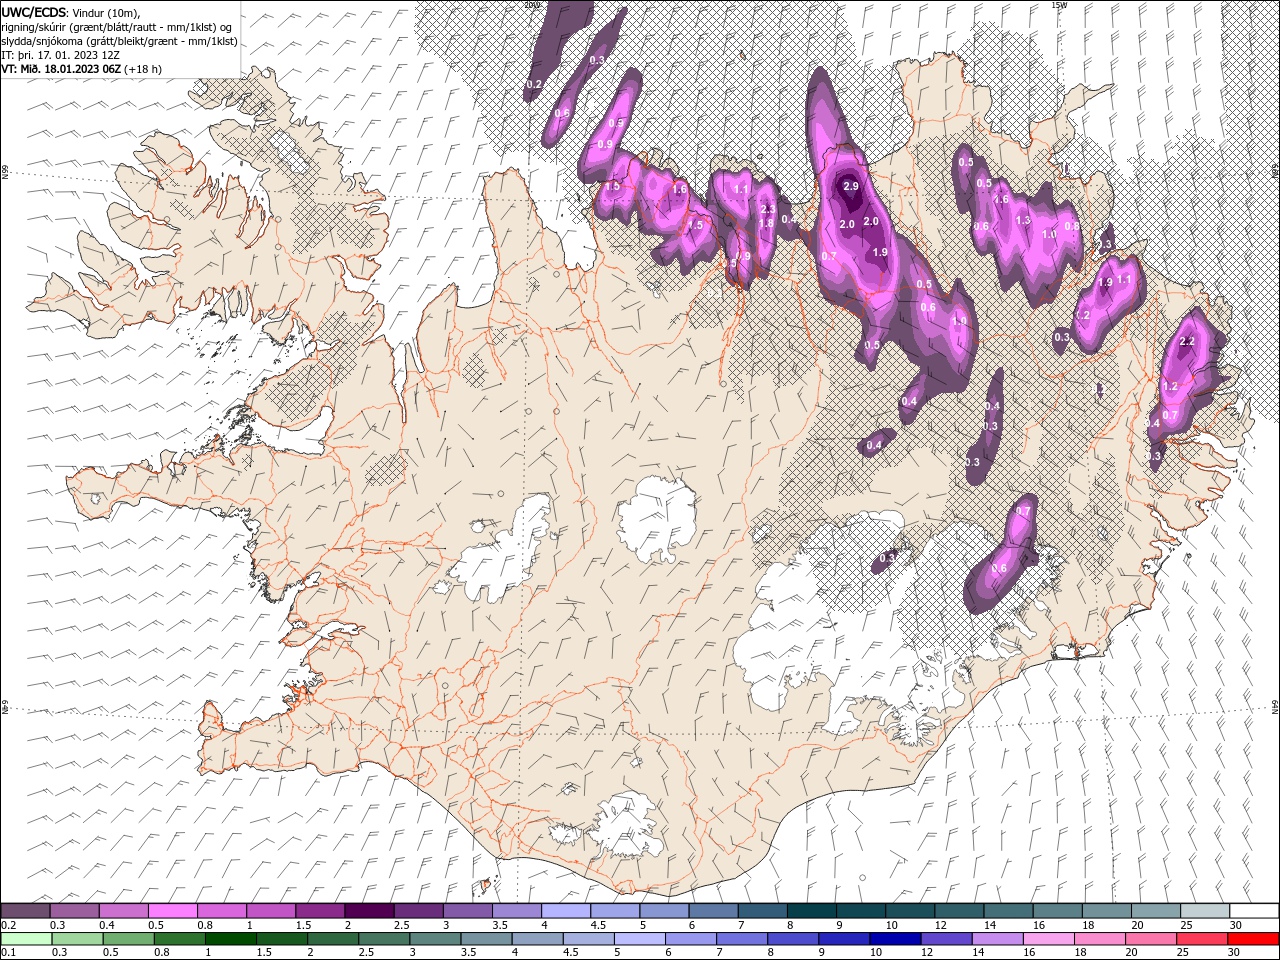Click the deep blue swatch between 10 and 12 in lower legend row
This screenshot has height=960, width=1280.
894,938
